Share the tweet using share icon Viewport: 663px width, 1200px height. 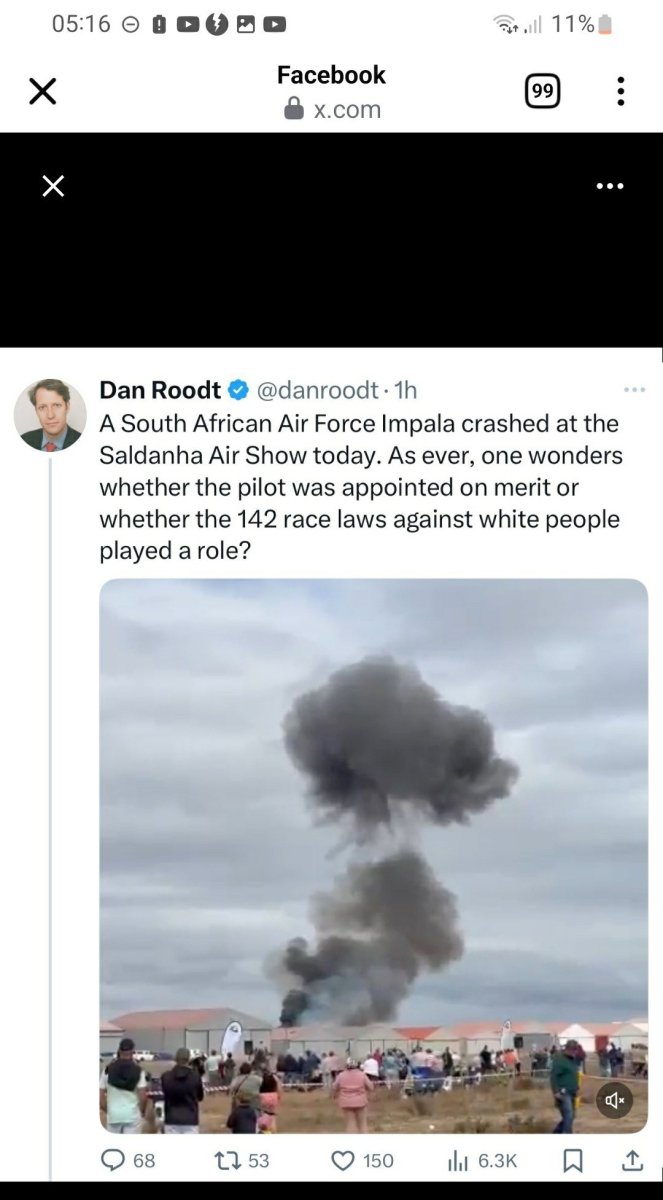(632, 1160)
